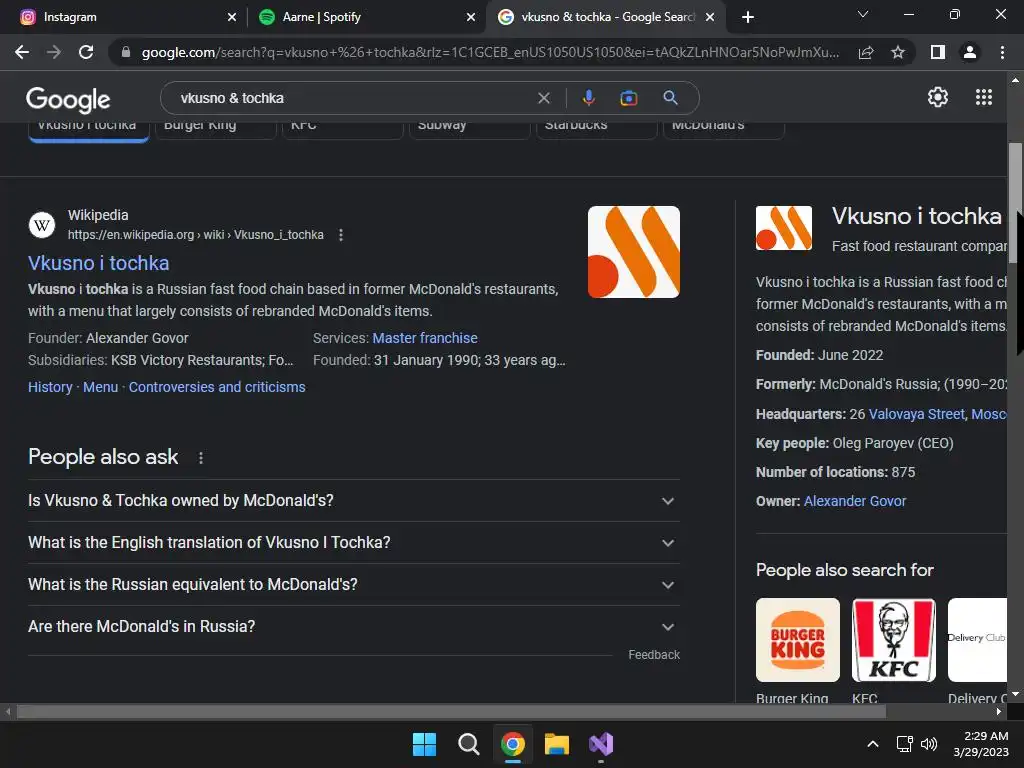1024x768 pixels.
Task: Click Chrome icon in taskbar
Action: pyautogui.click(x=513, y=744)
